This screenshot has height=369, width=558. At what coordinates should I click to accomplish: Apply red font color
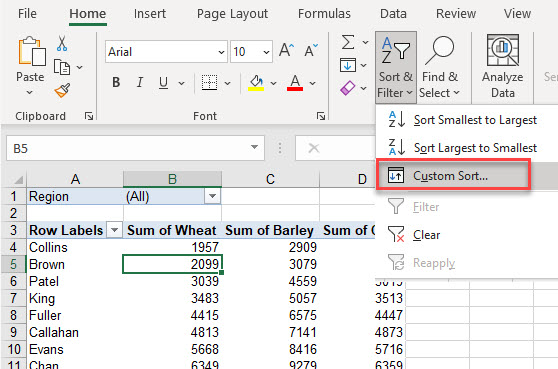[295, 83]
